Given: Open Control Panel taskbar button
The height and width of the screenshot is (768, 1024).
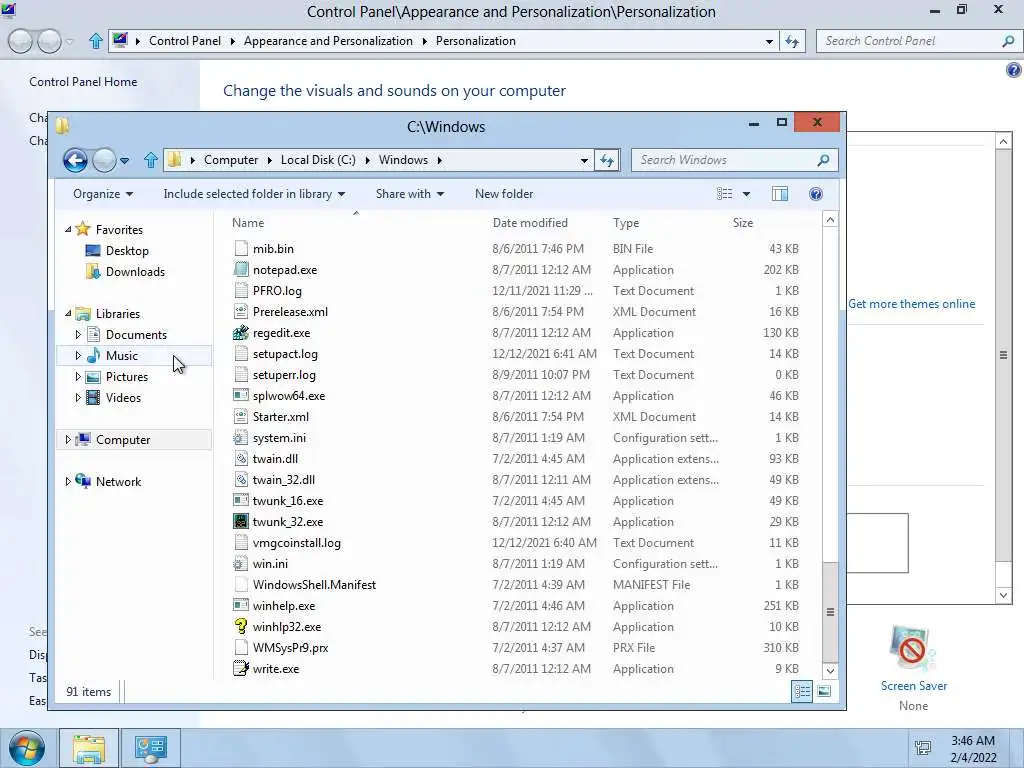Looking at the screenshot, I should 151,748.
